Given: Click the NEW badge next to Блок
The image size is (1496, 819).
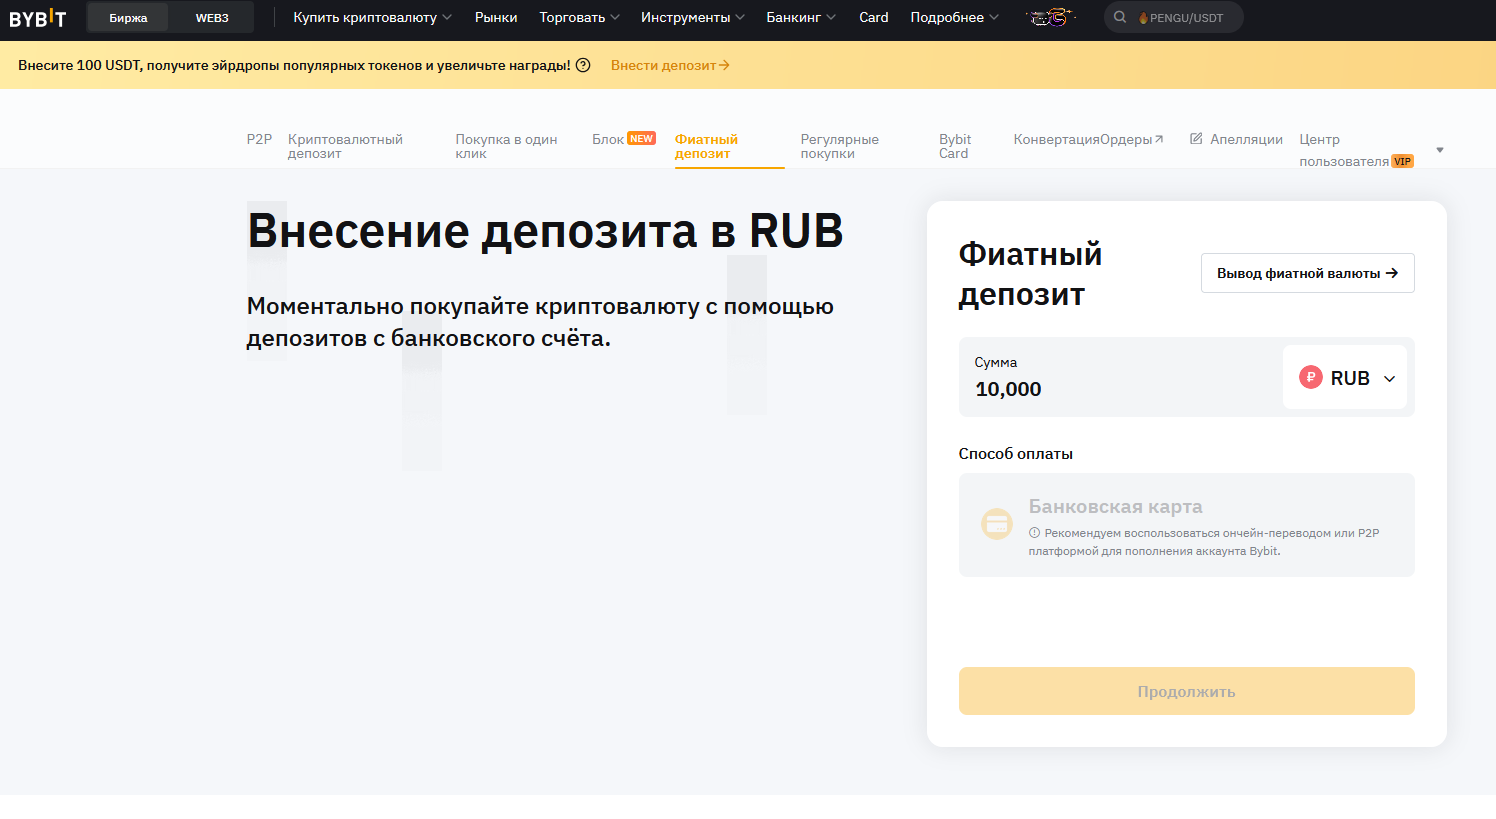Looking at the screenshot, I should [641, 139].
